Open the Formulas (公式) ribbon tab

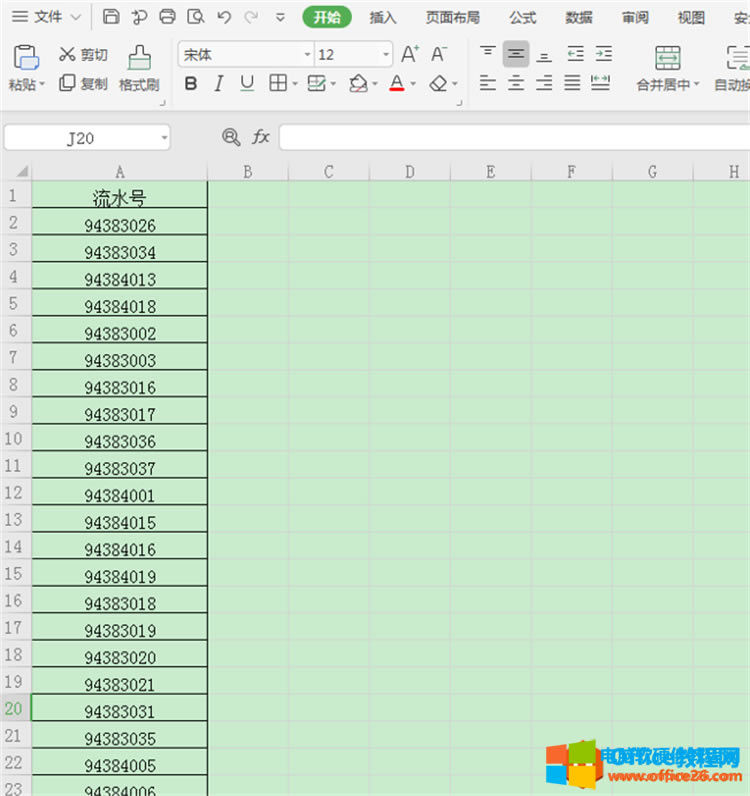[522, 17]
